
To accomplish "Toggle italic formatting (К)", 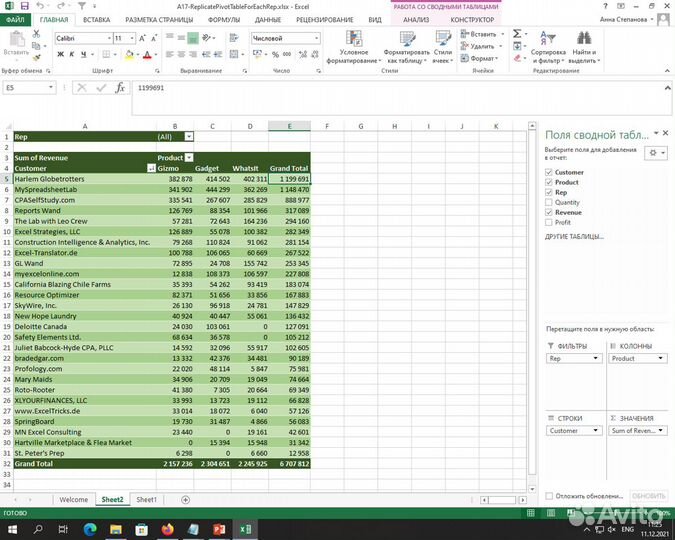I will click(x=71, y=54).
